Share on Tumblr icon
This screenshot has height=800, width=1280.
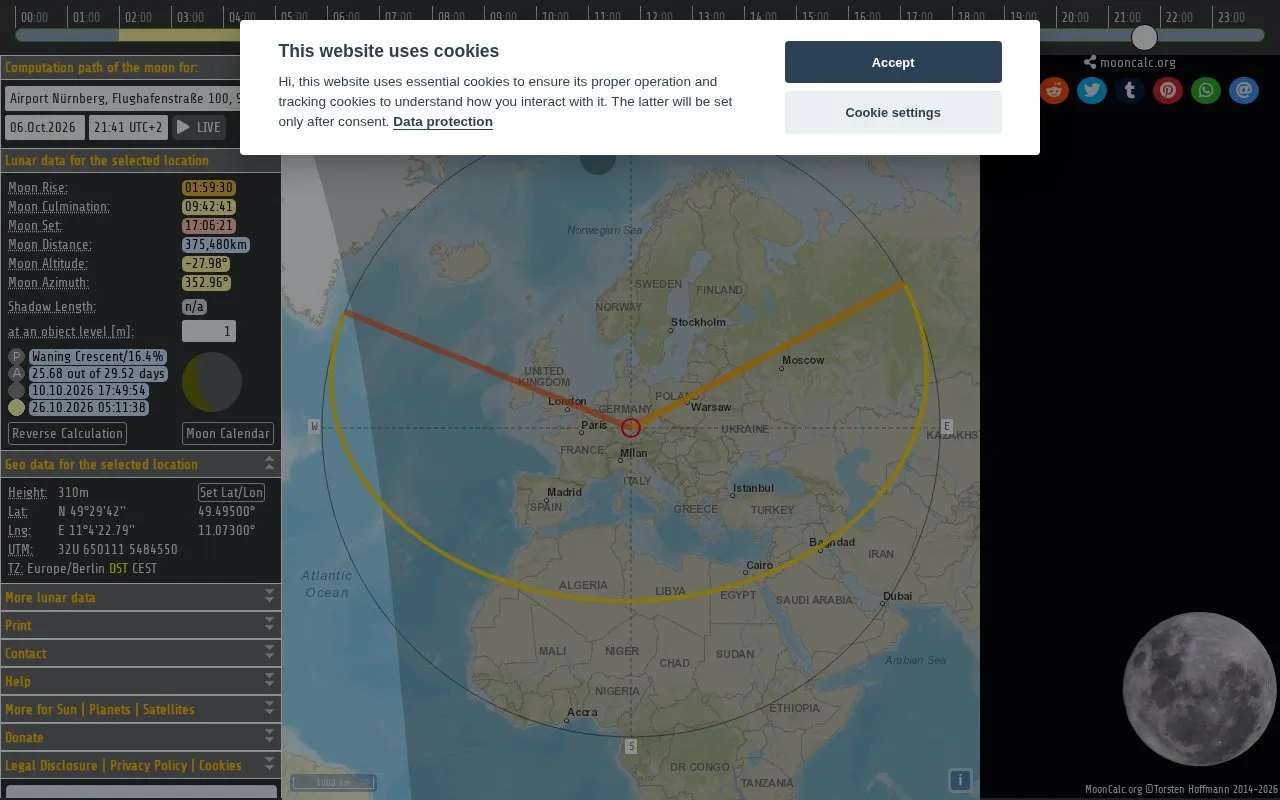coord(1130,91)
